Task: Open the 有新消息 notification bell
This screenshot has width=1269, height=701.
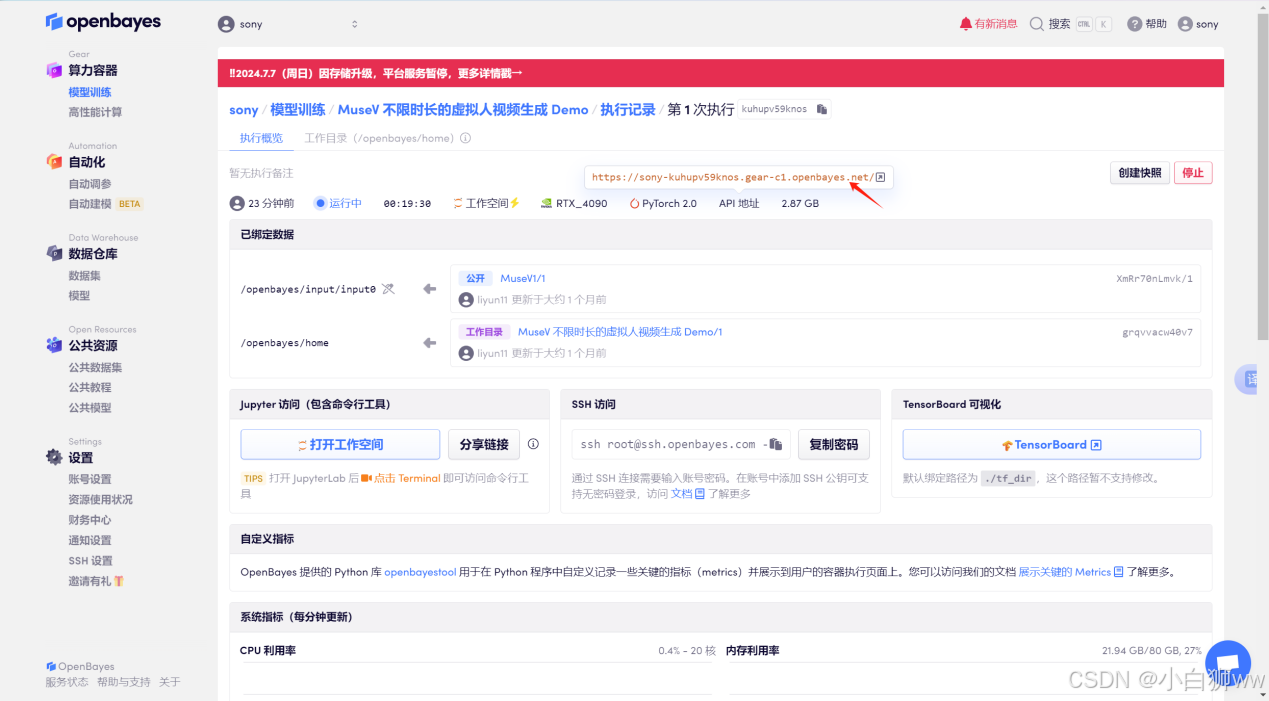Action: pyautogui.click(x=988, y=24)
